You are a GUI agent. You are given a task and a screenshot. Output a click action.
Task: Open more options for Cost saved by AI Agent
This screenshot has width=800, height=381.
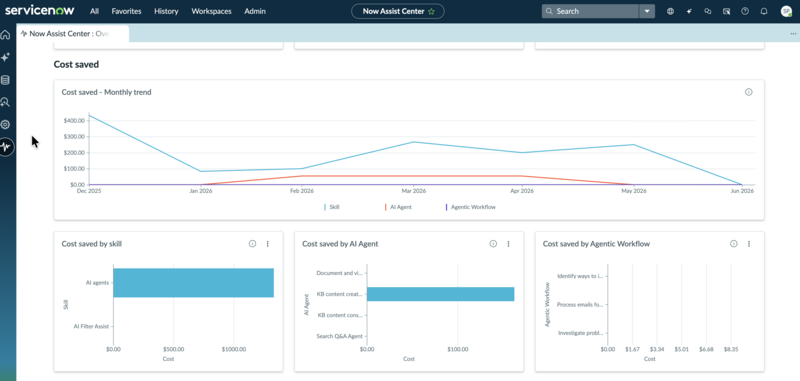pyautogui.click(x=508, y=244)
